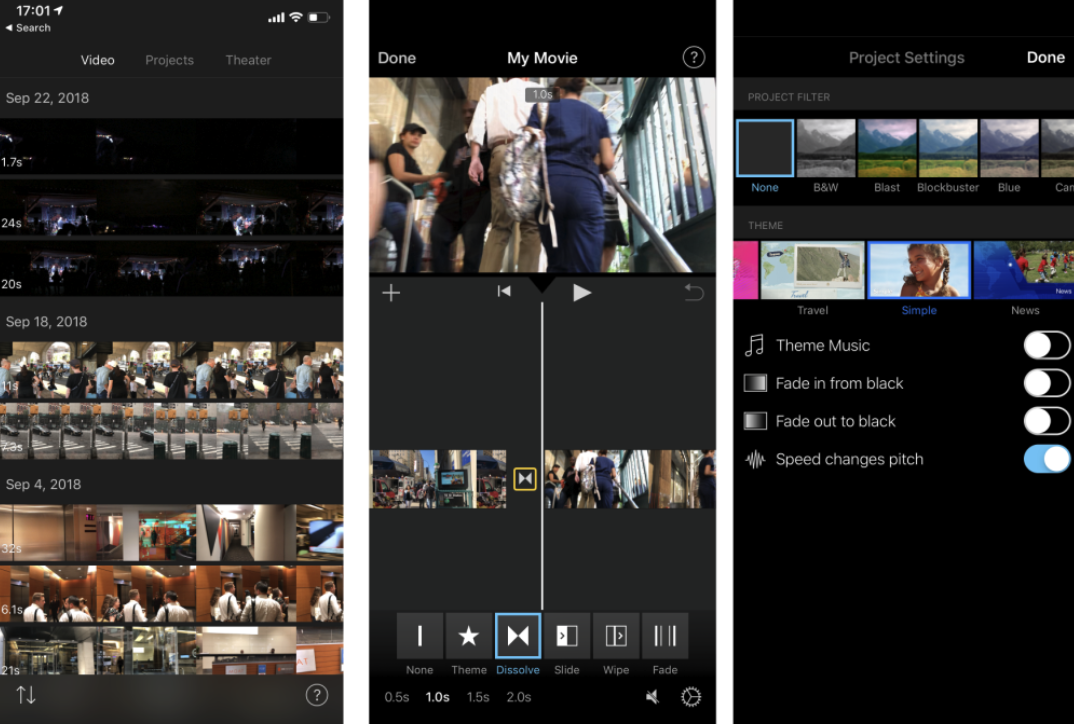Tap Done in Project Settings

[1045, 58]
